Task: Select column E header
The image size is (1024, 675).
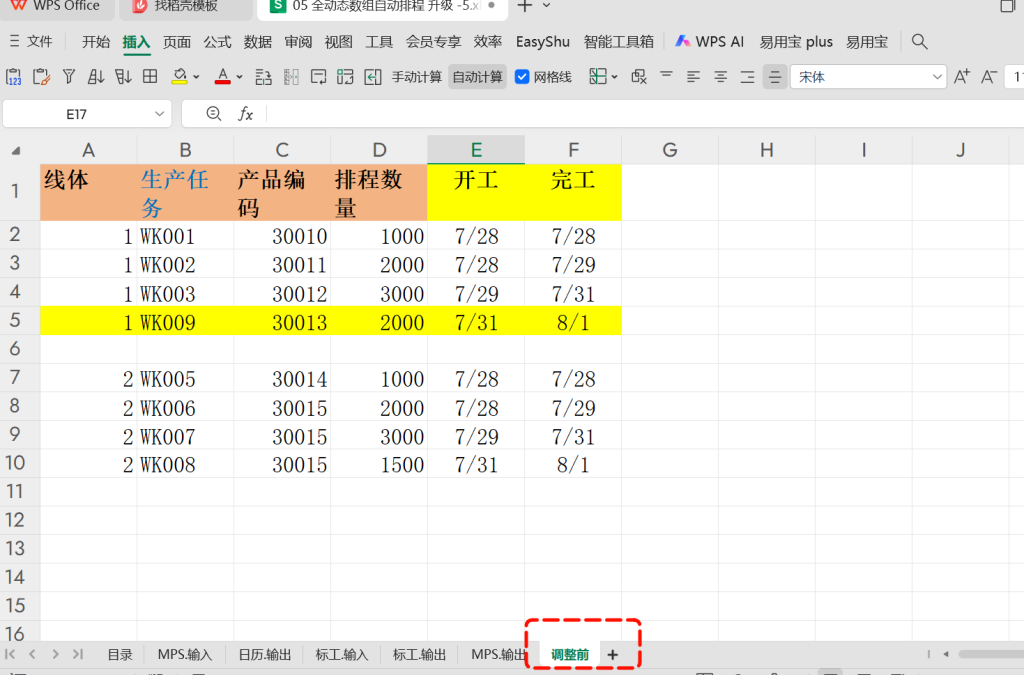Action: point(476,150)
